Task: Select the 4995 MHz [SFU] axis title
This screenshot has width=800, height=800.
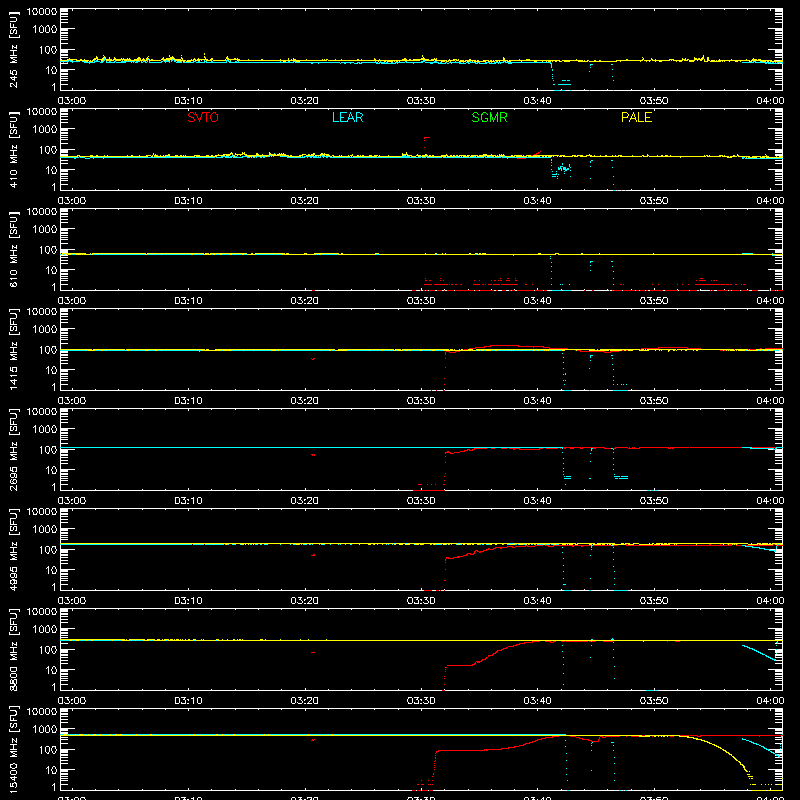Action: click(14, 549)
